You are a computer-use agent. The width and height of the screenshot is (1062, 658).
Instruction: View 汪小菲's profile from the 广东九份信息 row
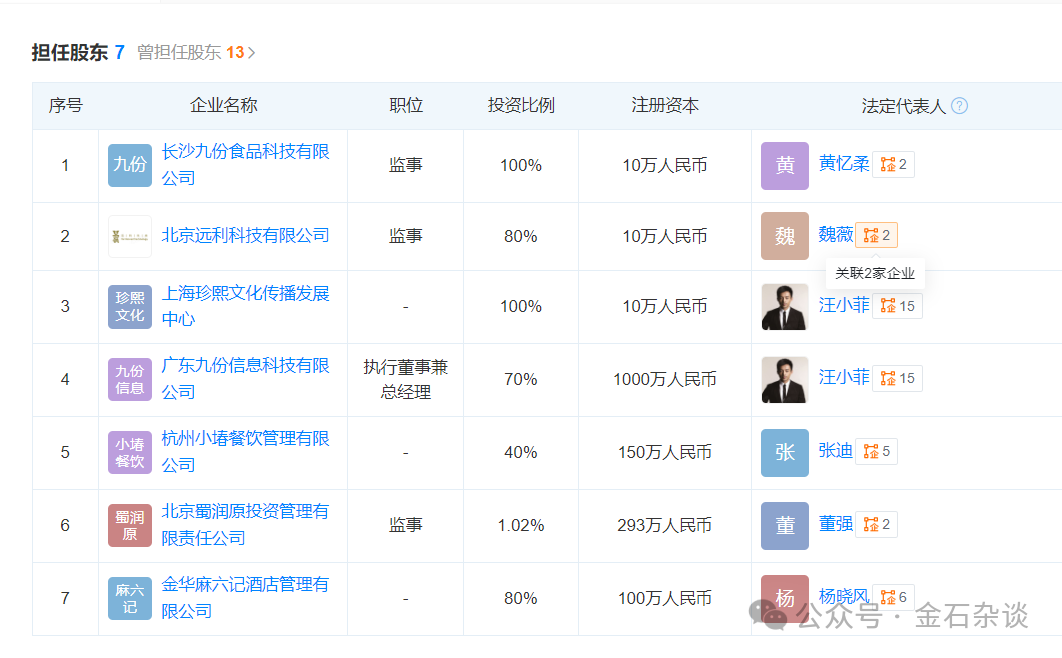pyautogui.click(x=844, y=377)
